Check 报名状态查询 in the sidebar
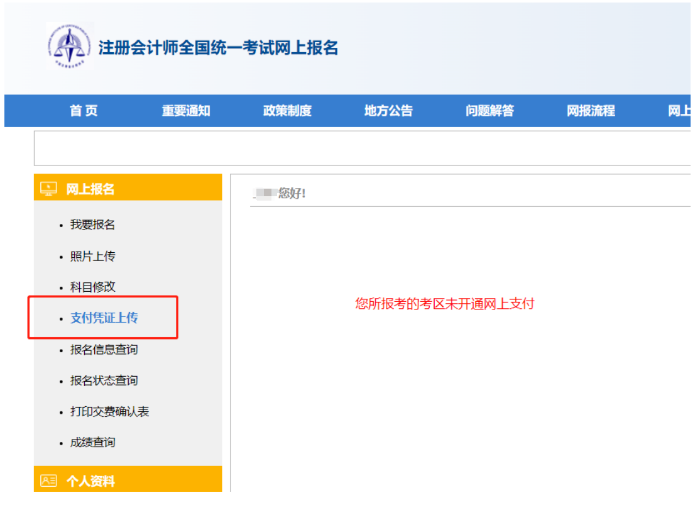The height and width of the screenshot is (505, 700). click(104, 380)
